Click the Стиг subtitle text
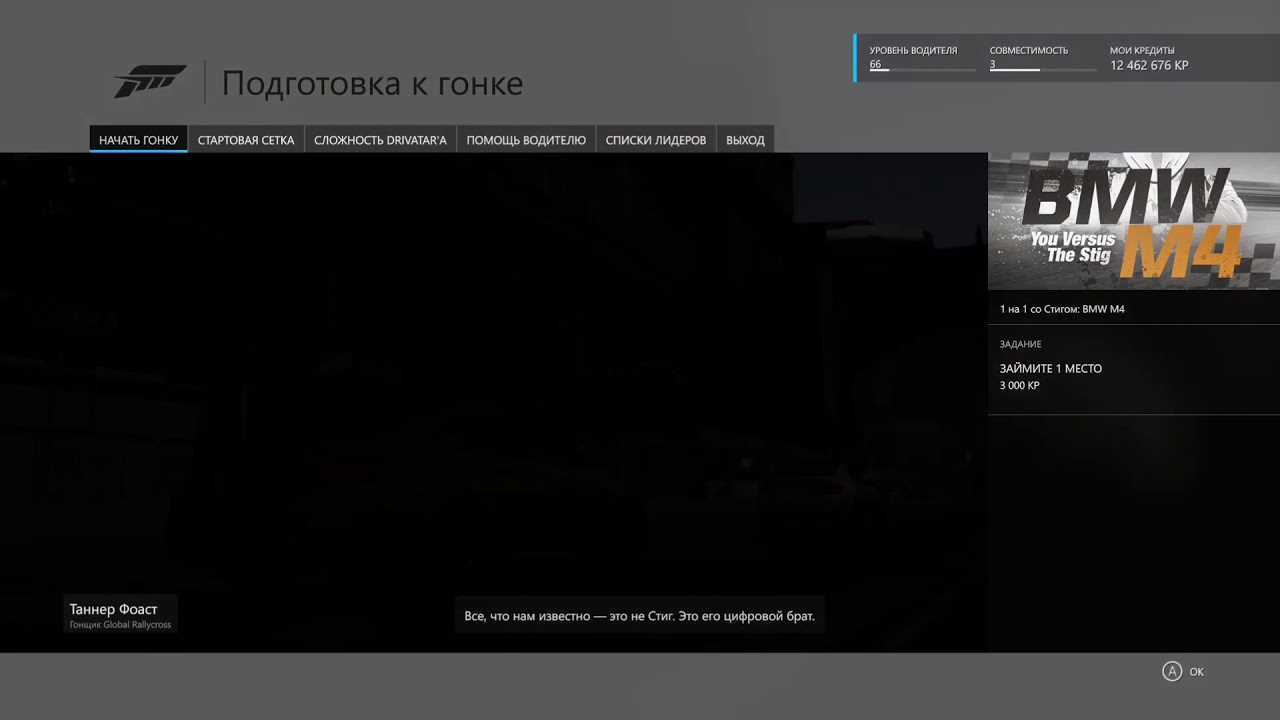Viewport: 1280px width, 720px height. click(x=640, y=616)
